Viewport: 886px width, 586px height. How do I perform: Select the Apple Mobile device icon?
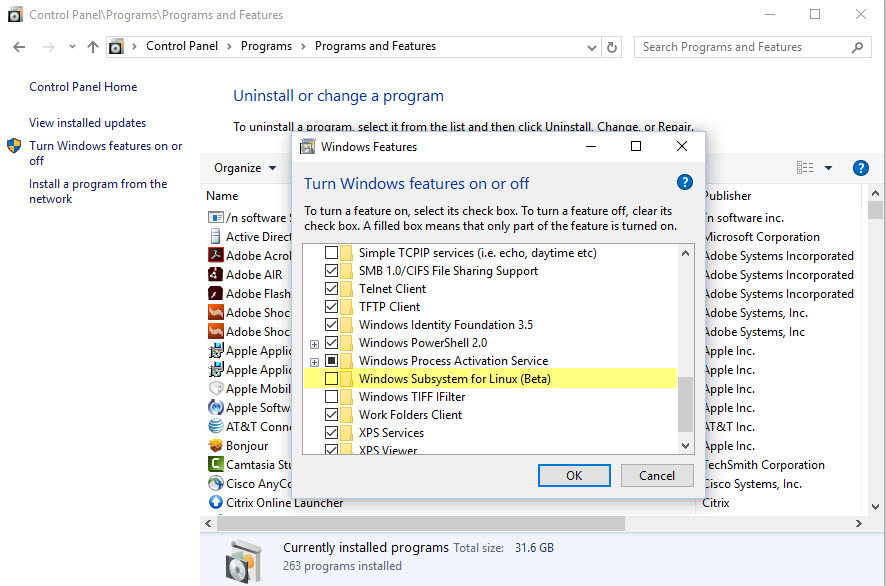pyautogui.click(x=215, y=388)
